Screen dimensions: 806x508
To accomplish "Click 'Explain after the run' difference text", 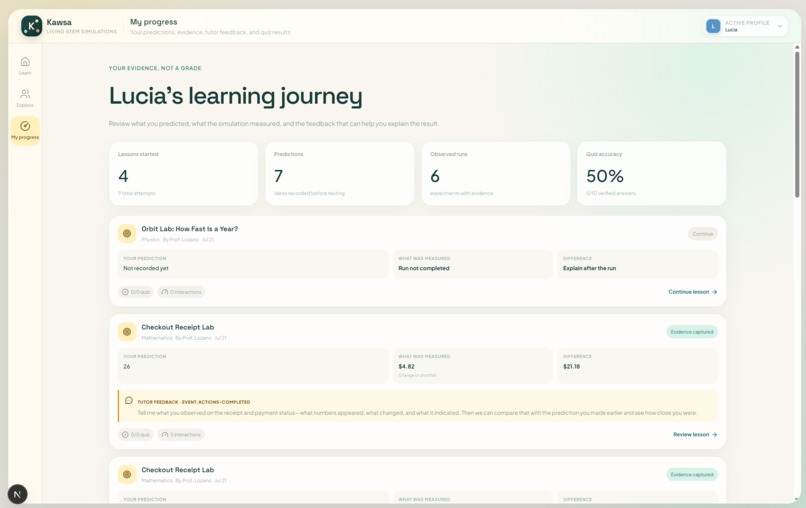I will (x=589, y=268).
